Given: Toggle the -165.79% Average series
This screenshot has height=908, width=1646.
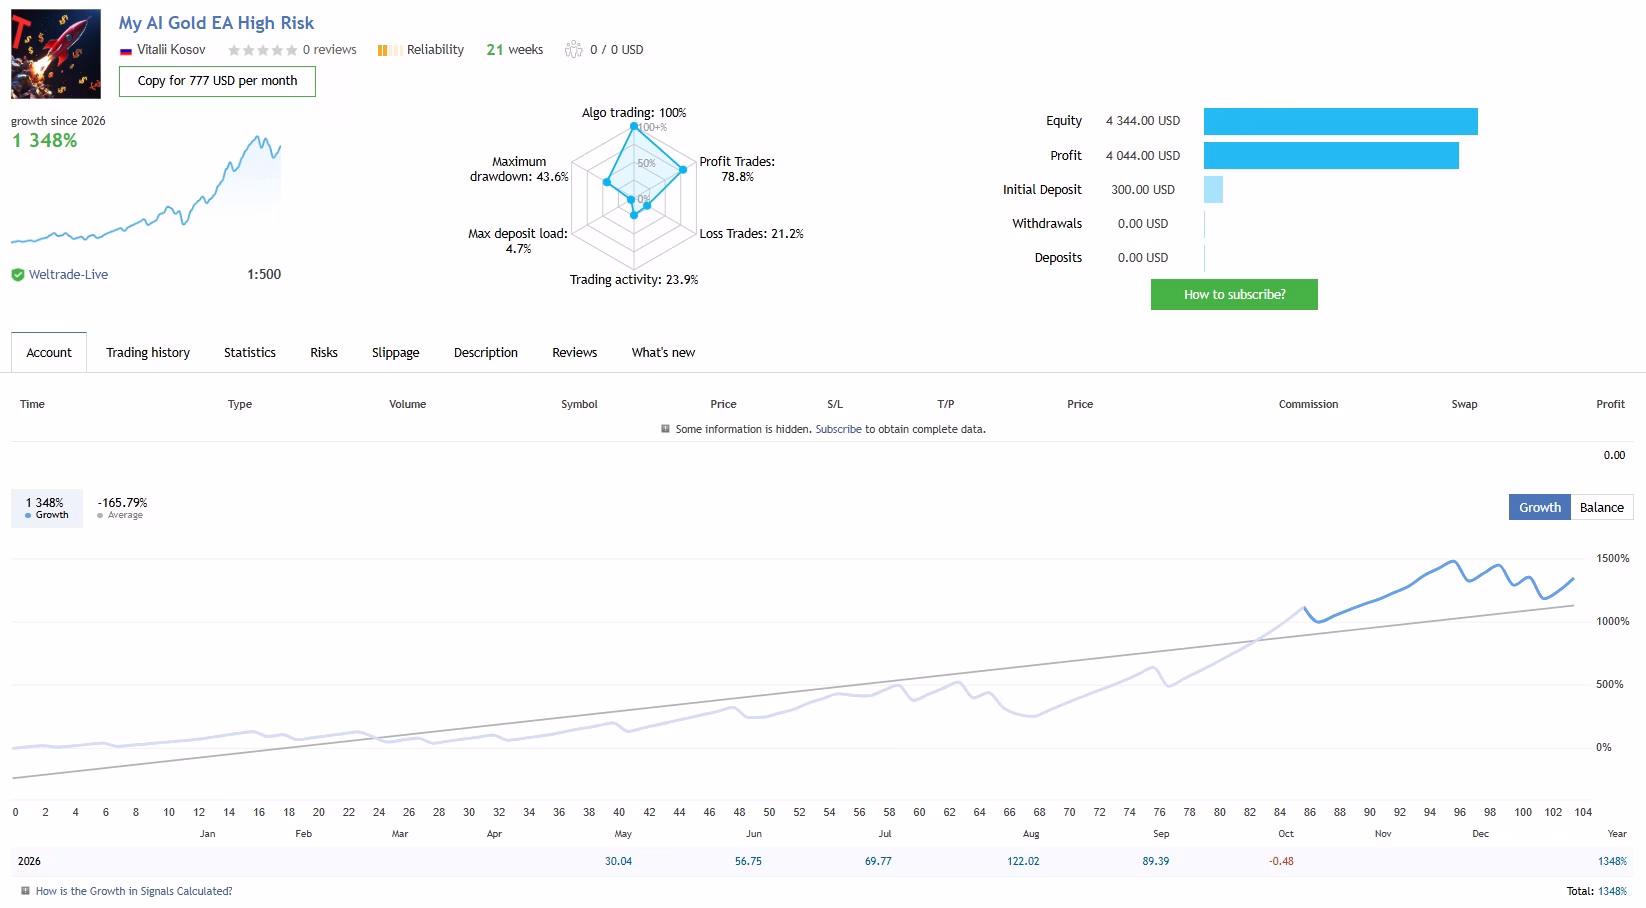Looking at the screenshot, I should (122, 508).
